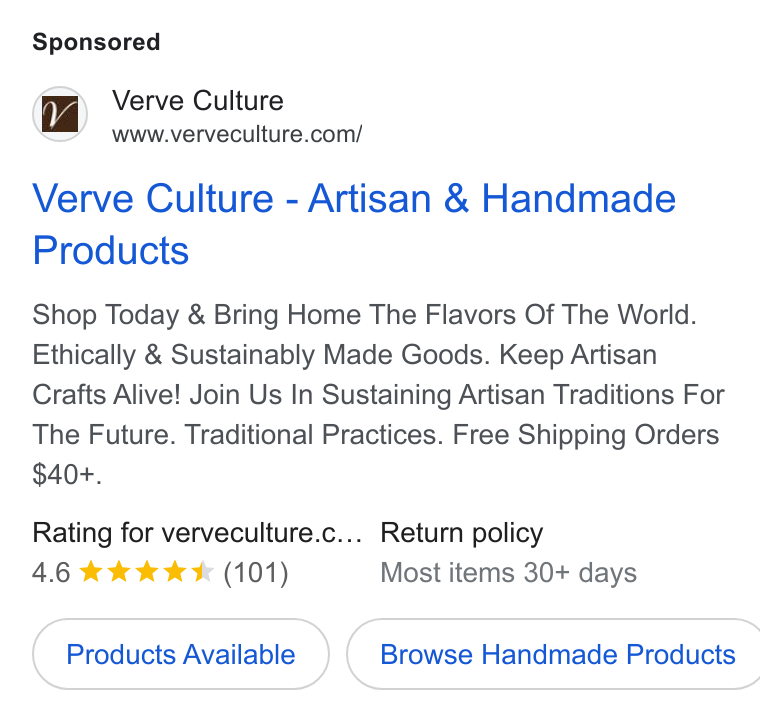Open the Verve Culture headline link

(x=354, y=224)
